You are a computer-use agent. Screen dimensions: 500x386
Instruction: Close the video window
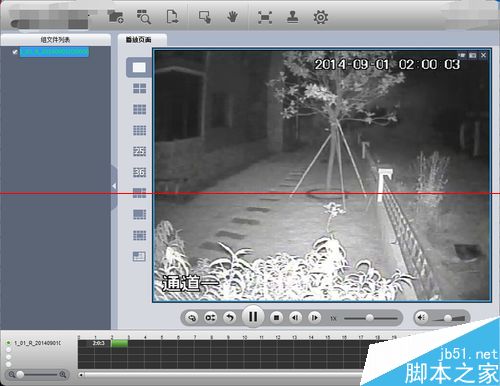484,55
